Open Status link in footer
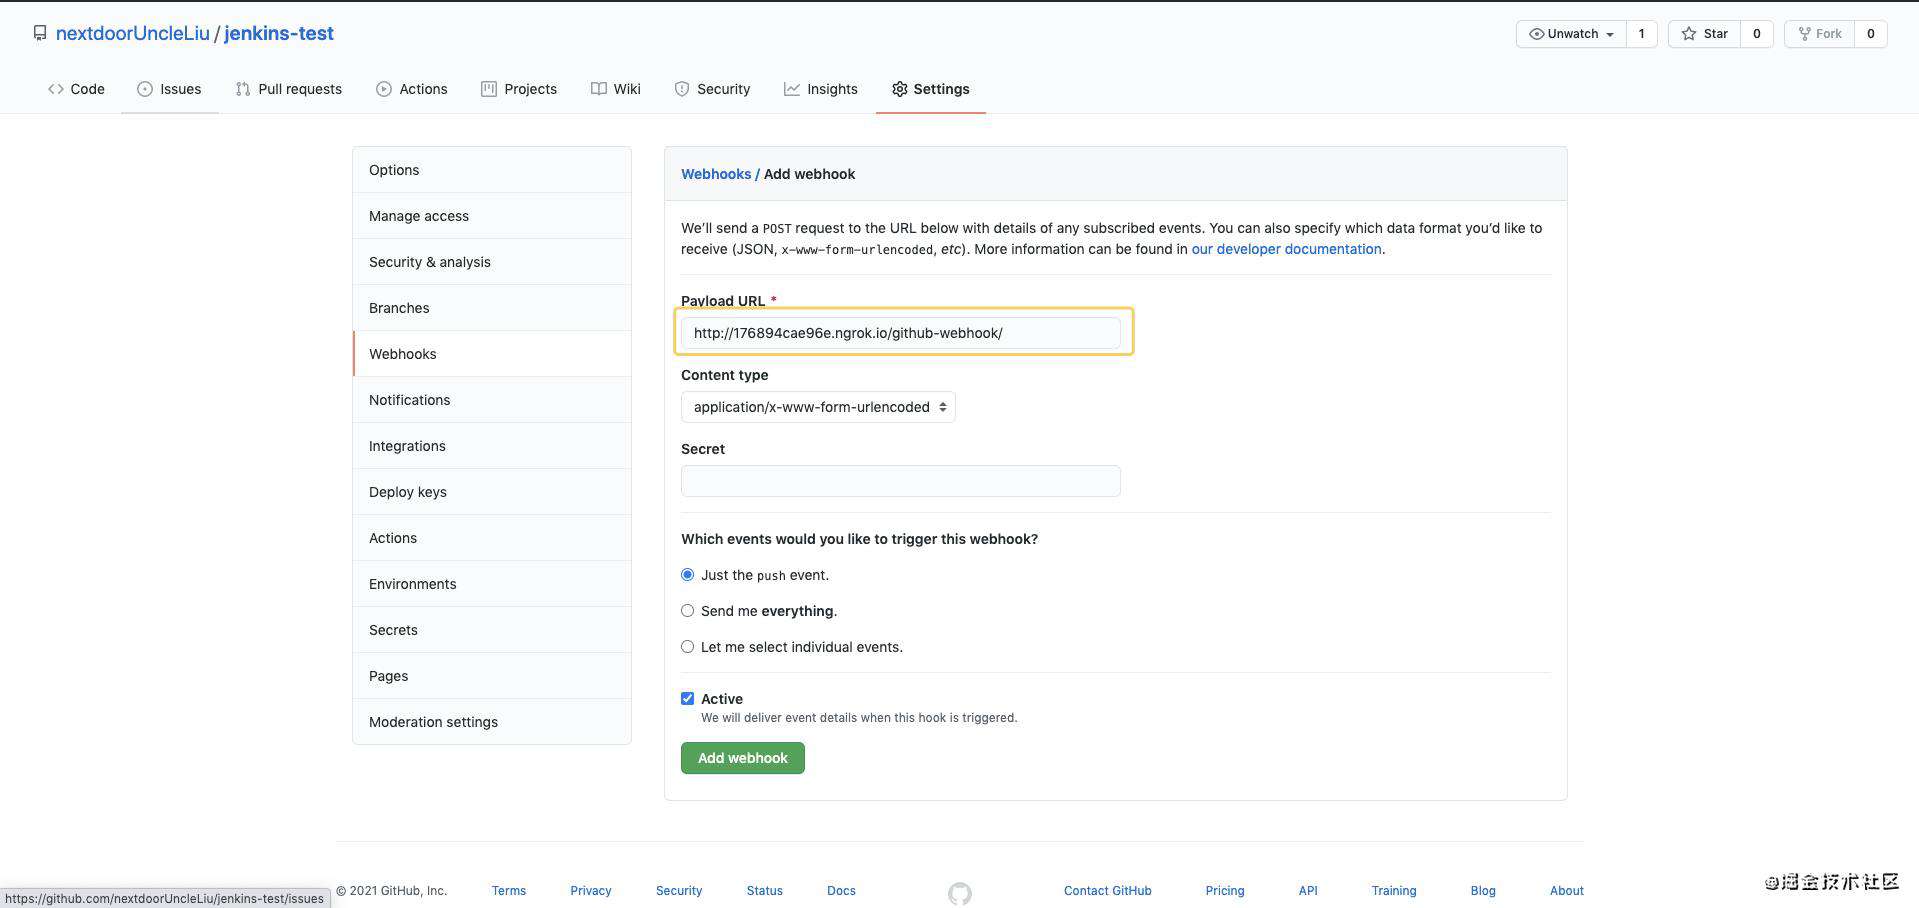 tap(765, 891)
